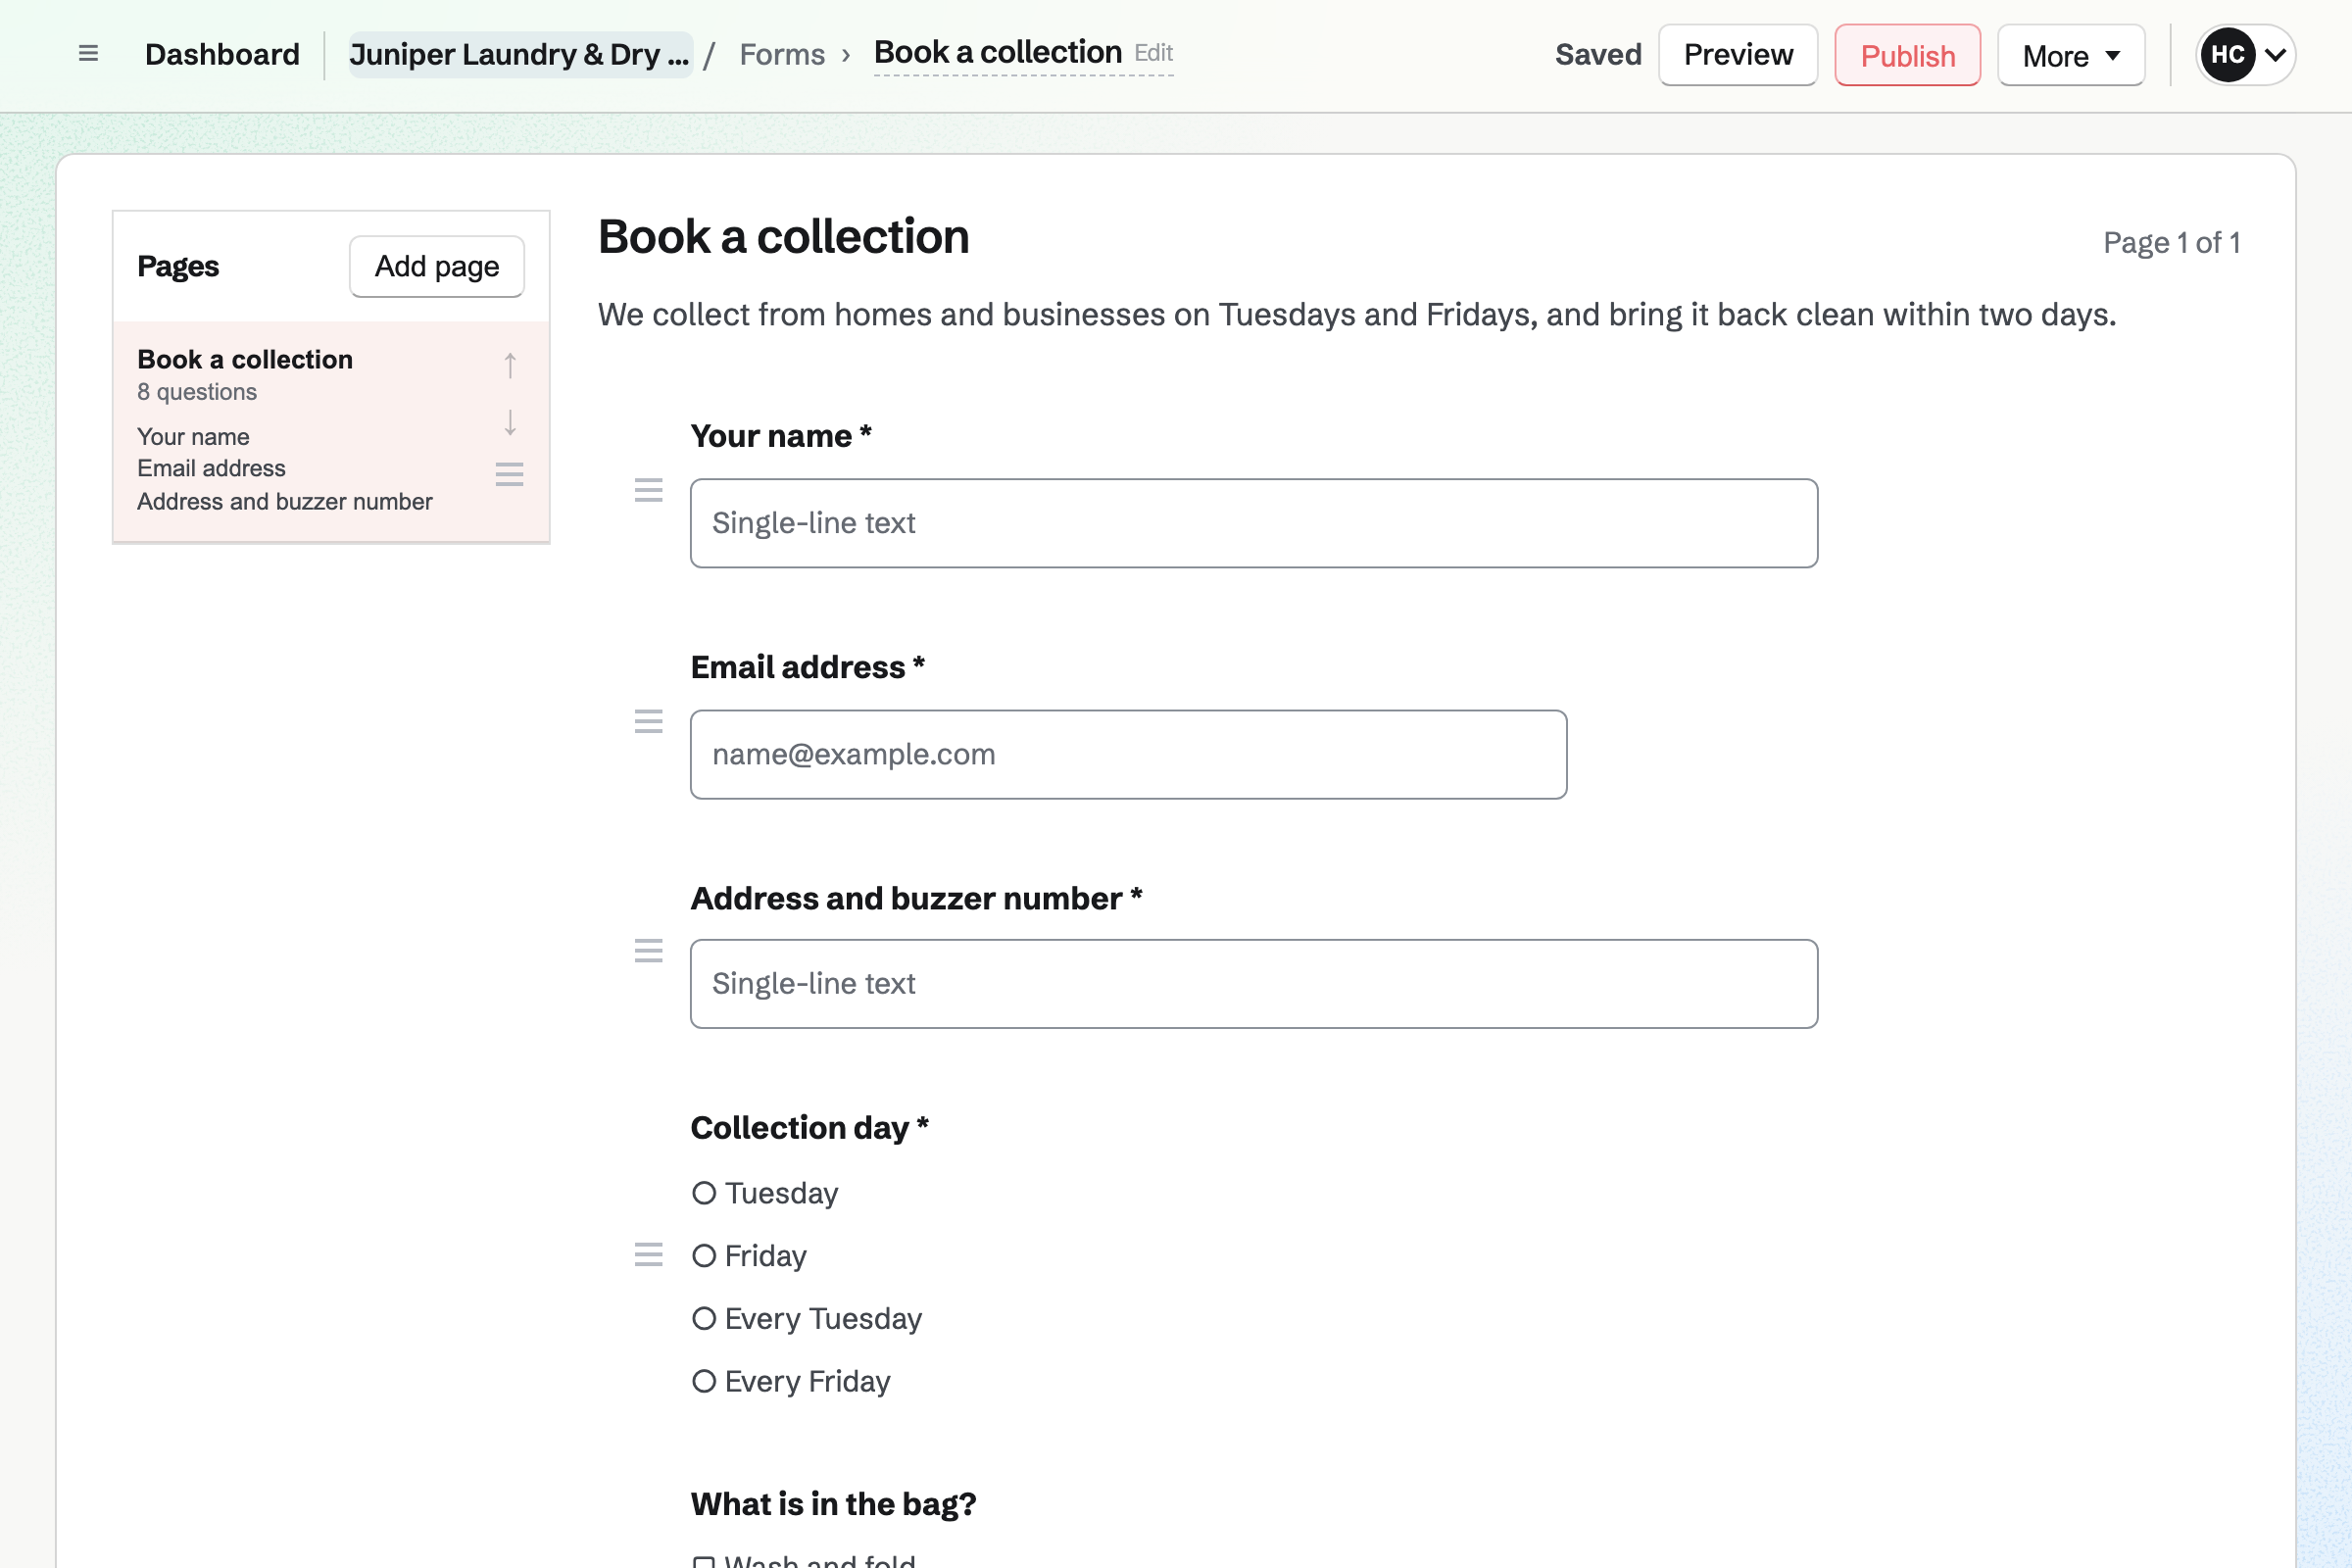Click the Email address input field
Viewport: 2352px width, 1568px height.
(x=1128, y=754)
